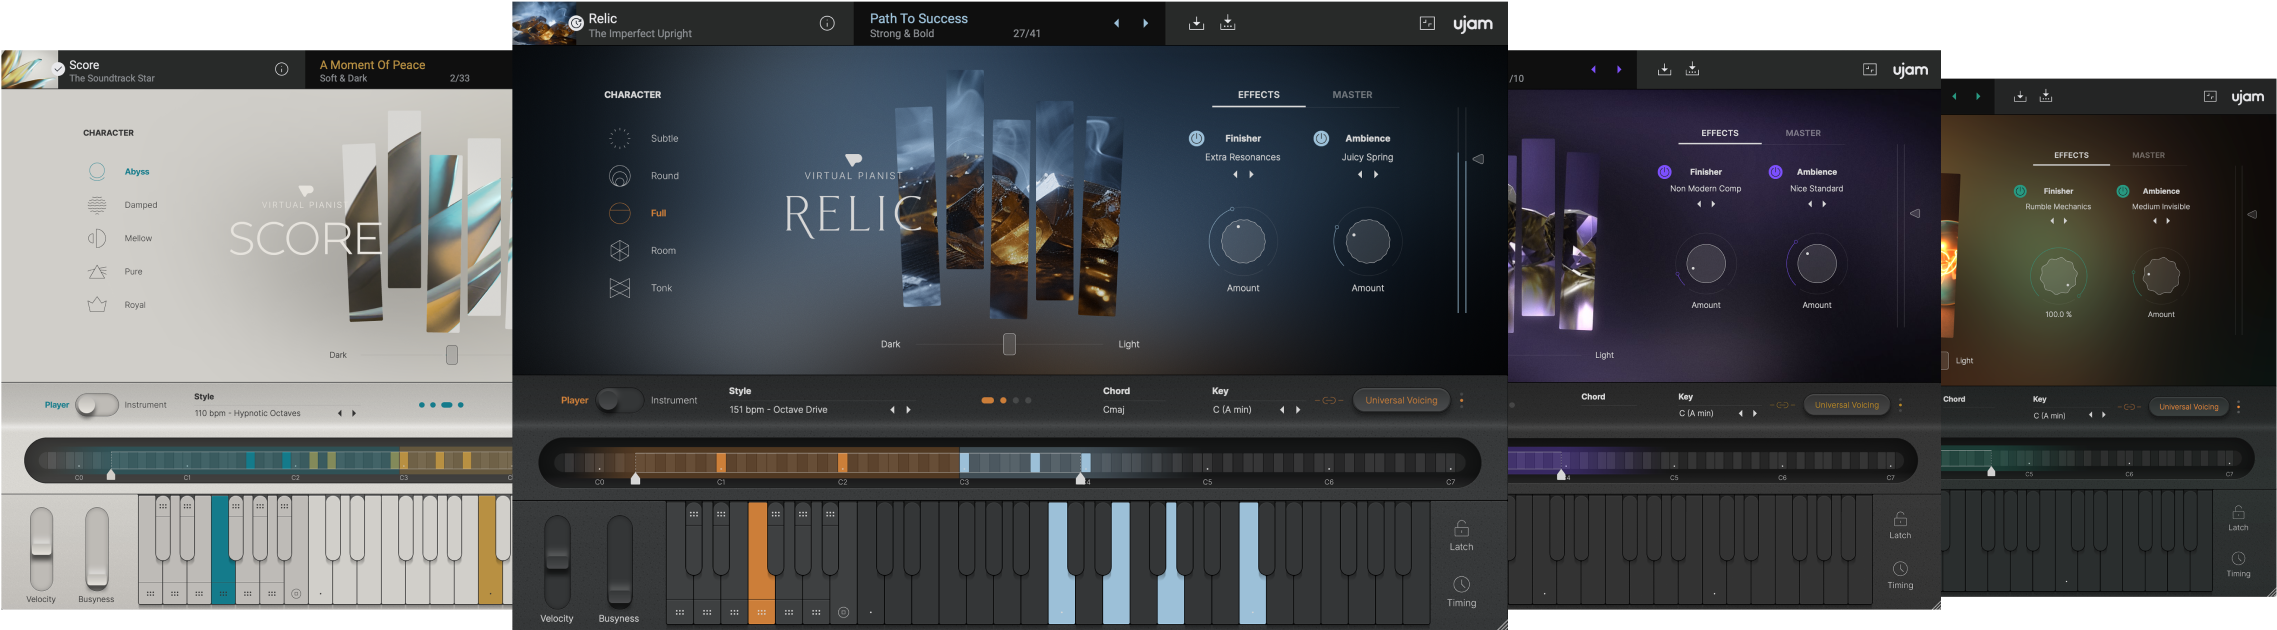Select the Room character icon in Relic
2277x630 pixels.
click(x=620, y=251)
